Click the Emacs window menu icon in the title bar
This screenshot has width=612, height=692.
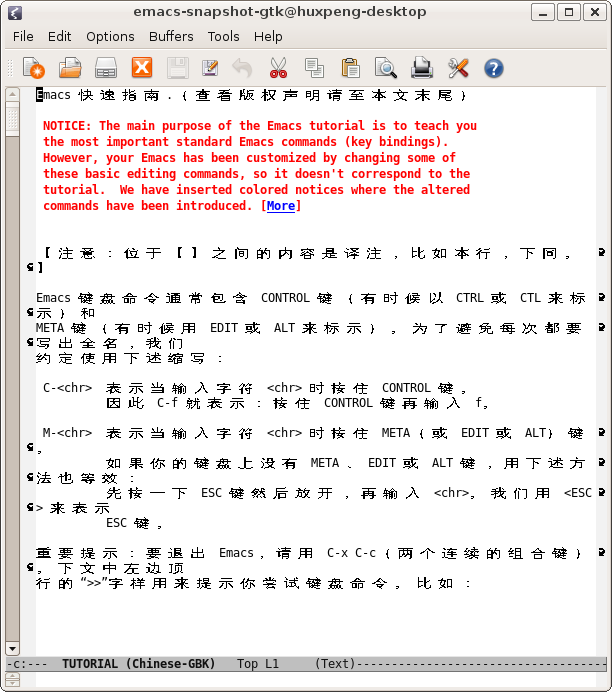point(15,12)
